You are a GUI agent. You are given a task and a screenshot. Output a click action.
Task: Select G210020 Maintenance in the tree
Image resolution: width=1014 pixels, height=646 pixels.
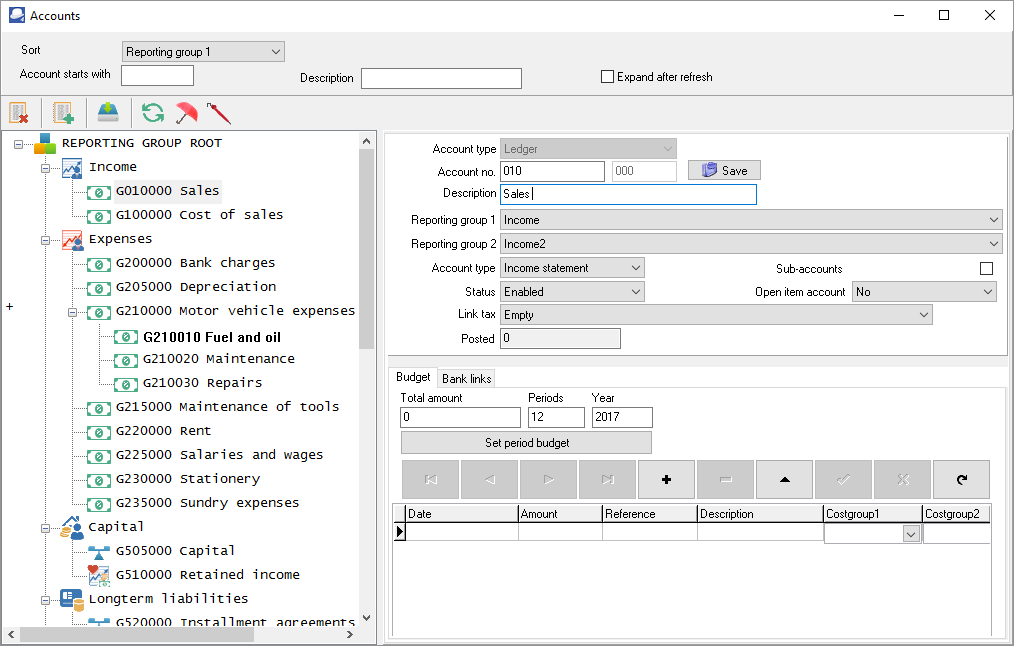click(x=219, y=359)
